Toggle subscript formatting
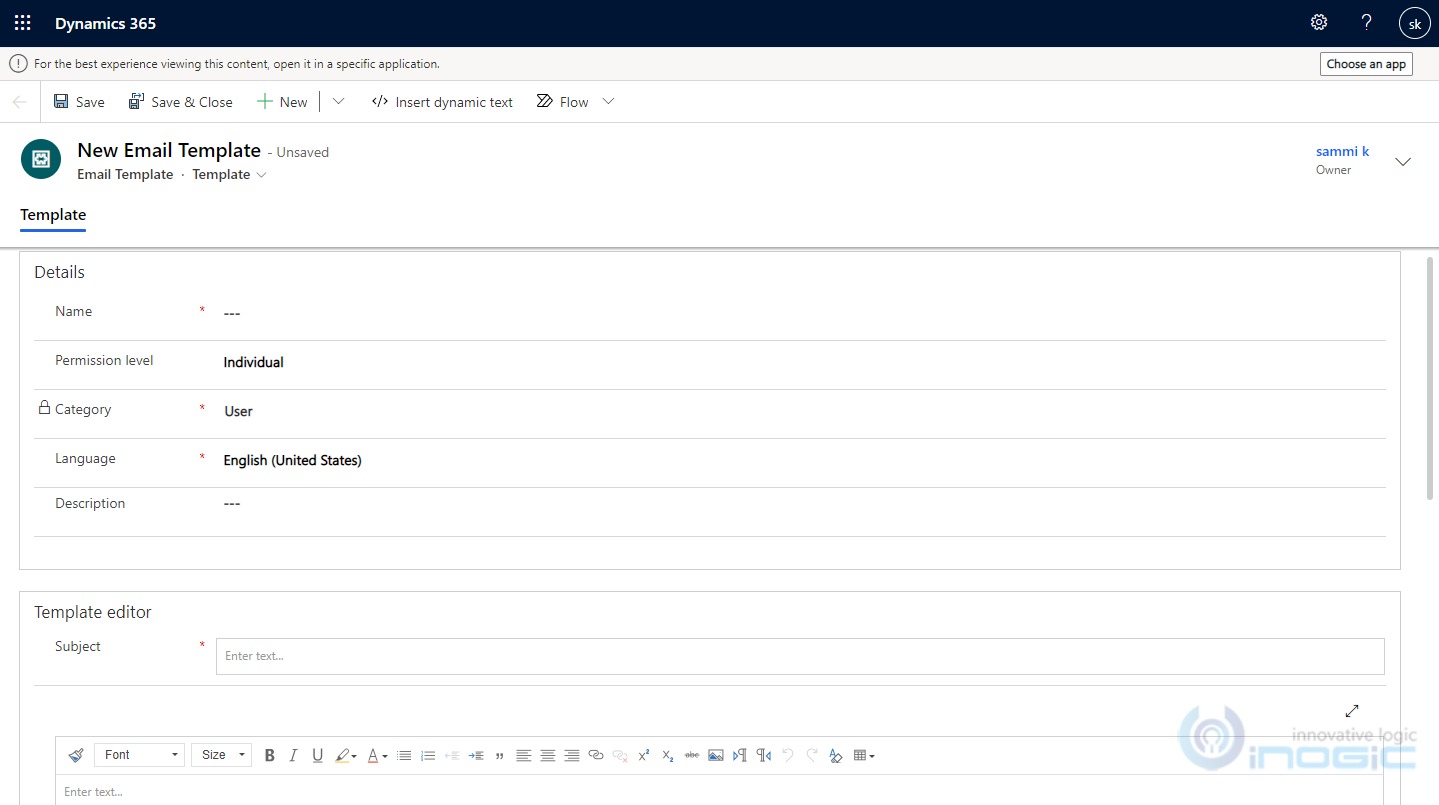The width and height of the screenshot is (1439, 805). 668,755
